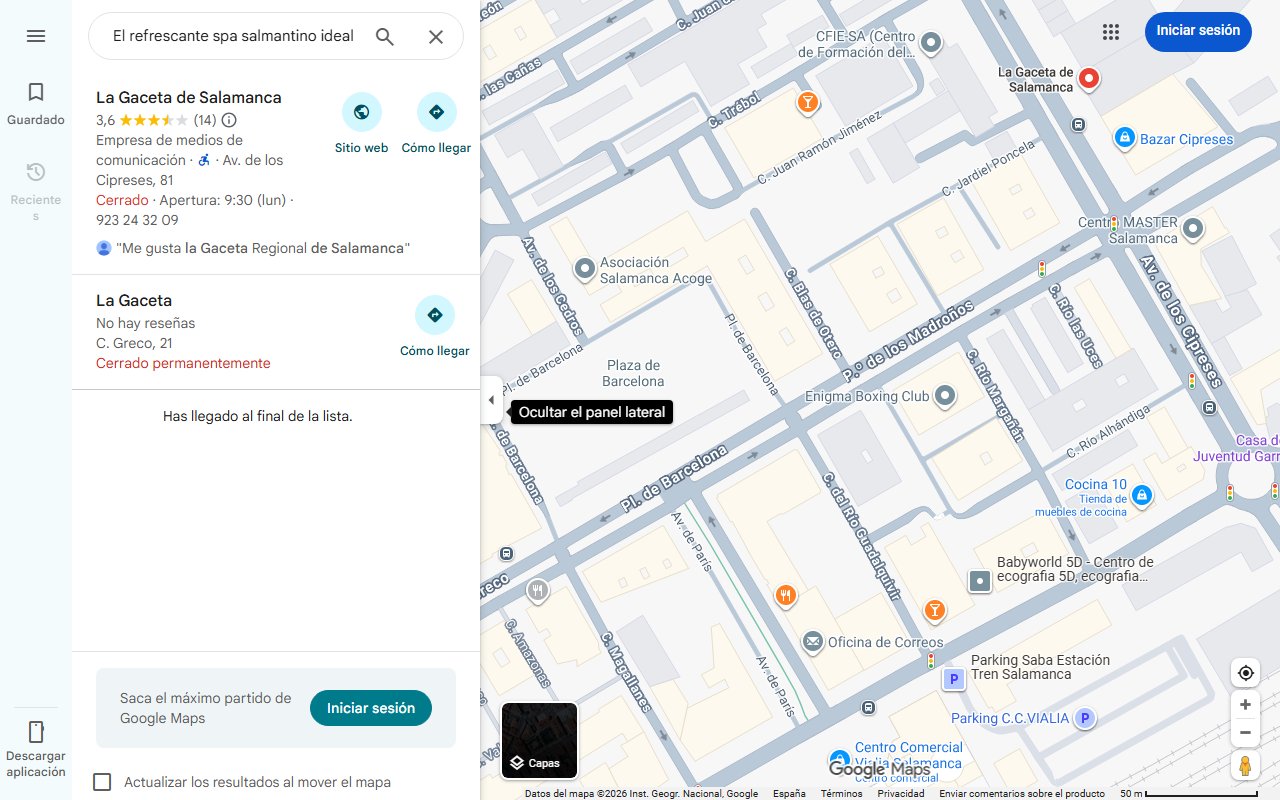Viewport: 1280px width, 800px height.
Task: Show rating info for La Gaceta de Salamanca
Action: coord(229,120)
